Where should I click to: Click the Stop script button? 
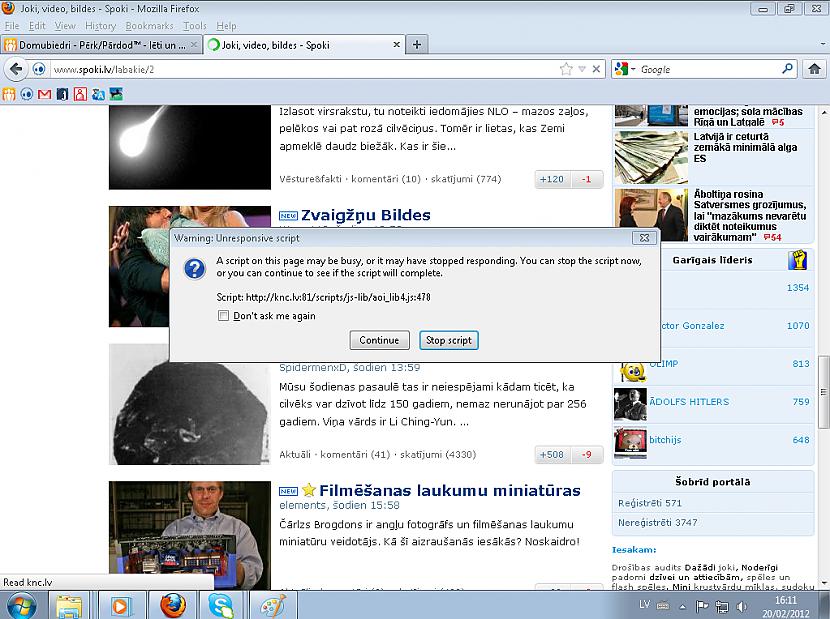[x=449, y=340]
